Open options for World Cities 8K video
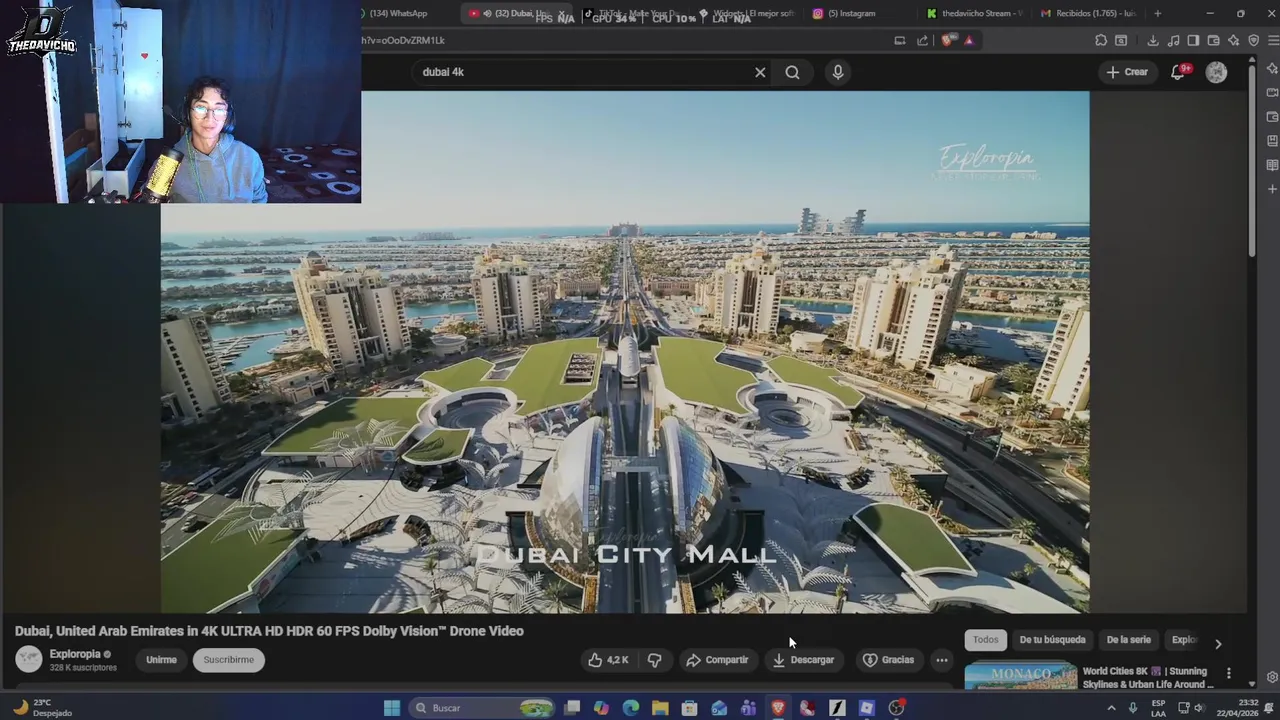The height and width of the screenshot is (720, 1280). (1229, 674)
